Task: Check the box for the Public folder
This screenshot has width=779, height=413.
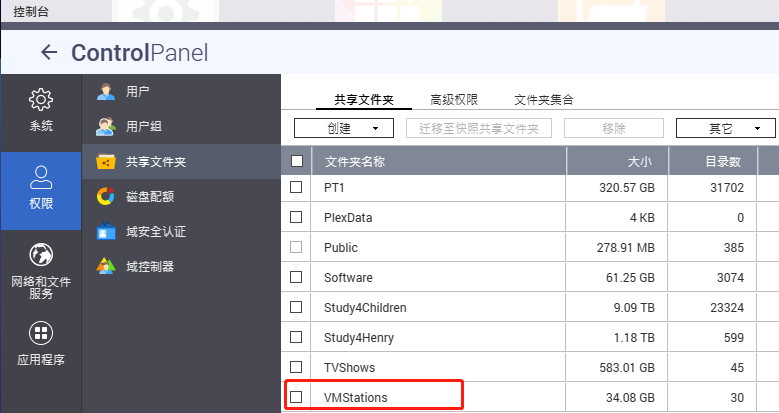Action: 296,247
